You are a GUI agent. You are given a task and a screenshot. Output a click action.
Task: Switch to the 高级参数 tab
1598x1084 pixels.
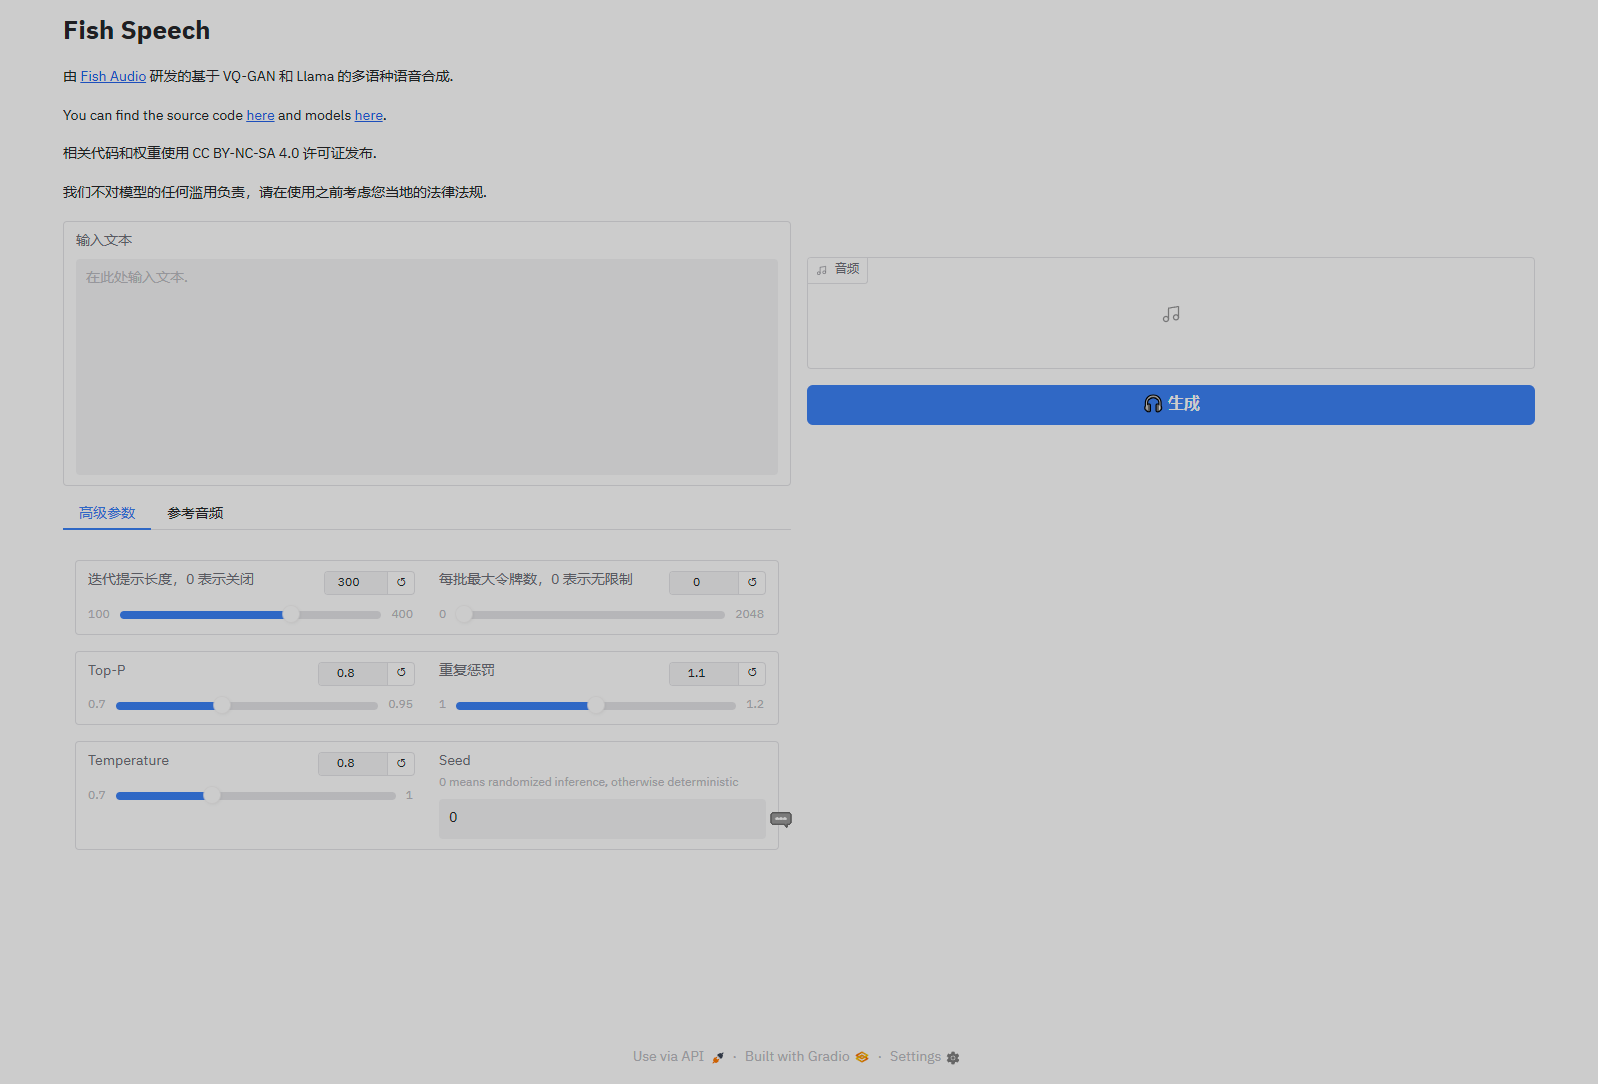point(107,513)
